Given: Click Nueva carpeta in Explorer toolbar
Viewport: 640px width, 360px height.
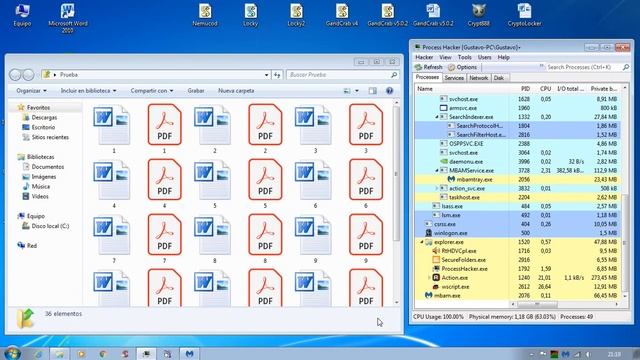Looking at the screenshot, I should click(236, 91).
